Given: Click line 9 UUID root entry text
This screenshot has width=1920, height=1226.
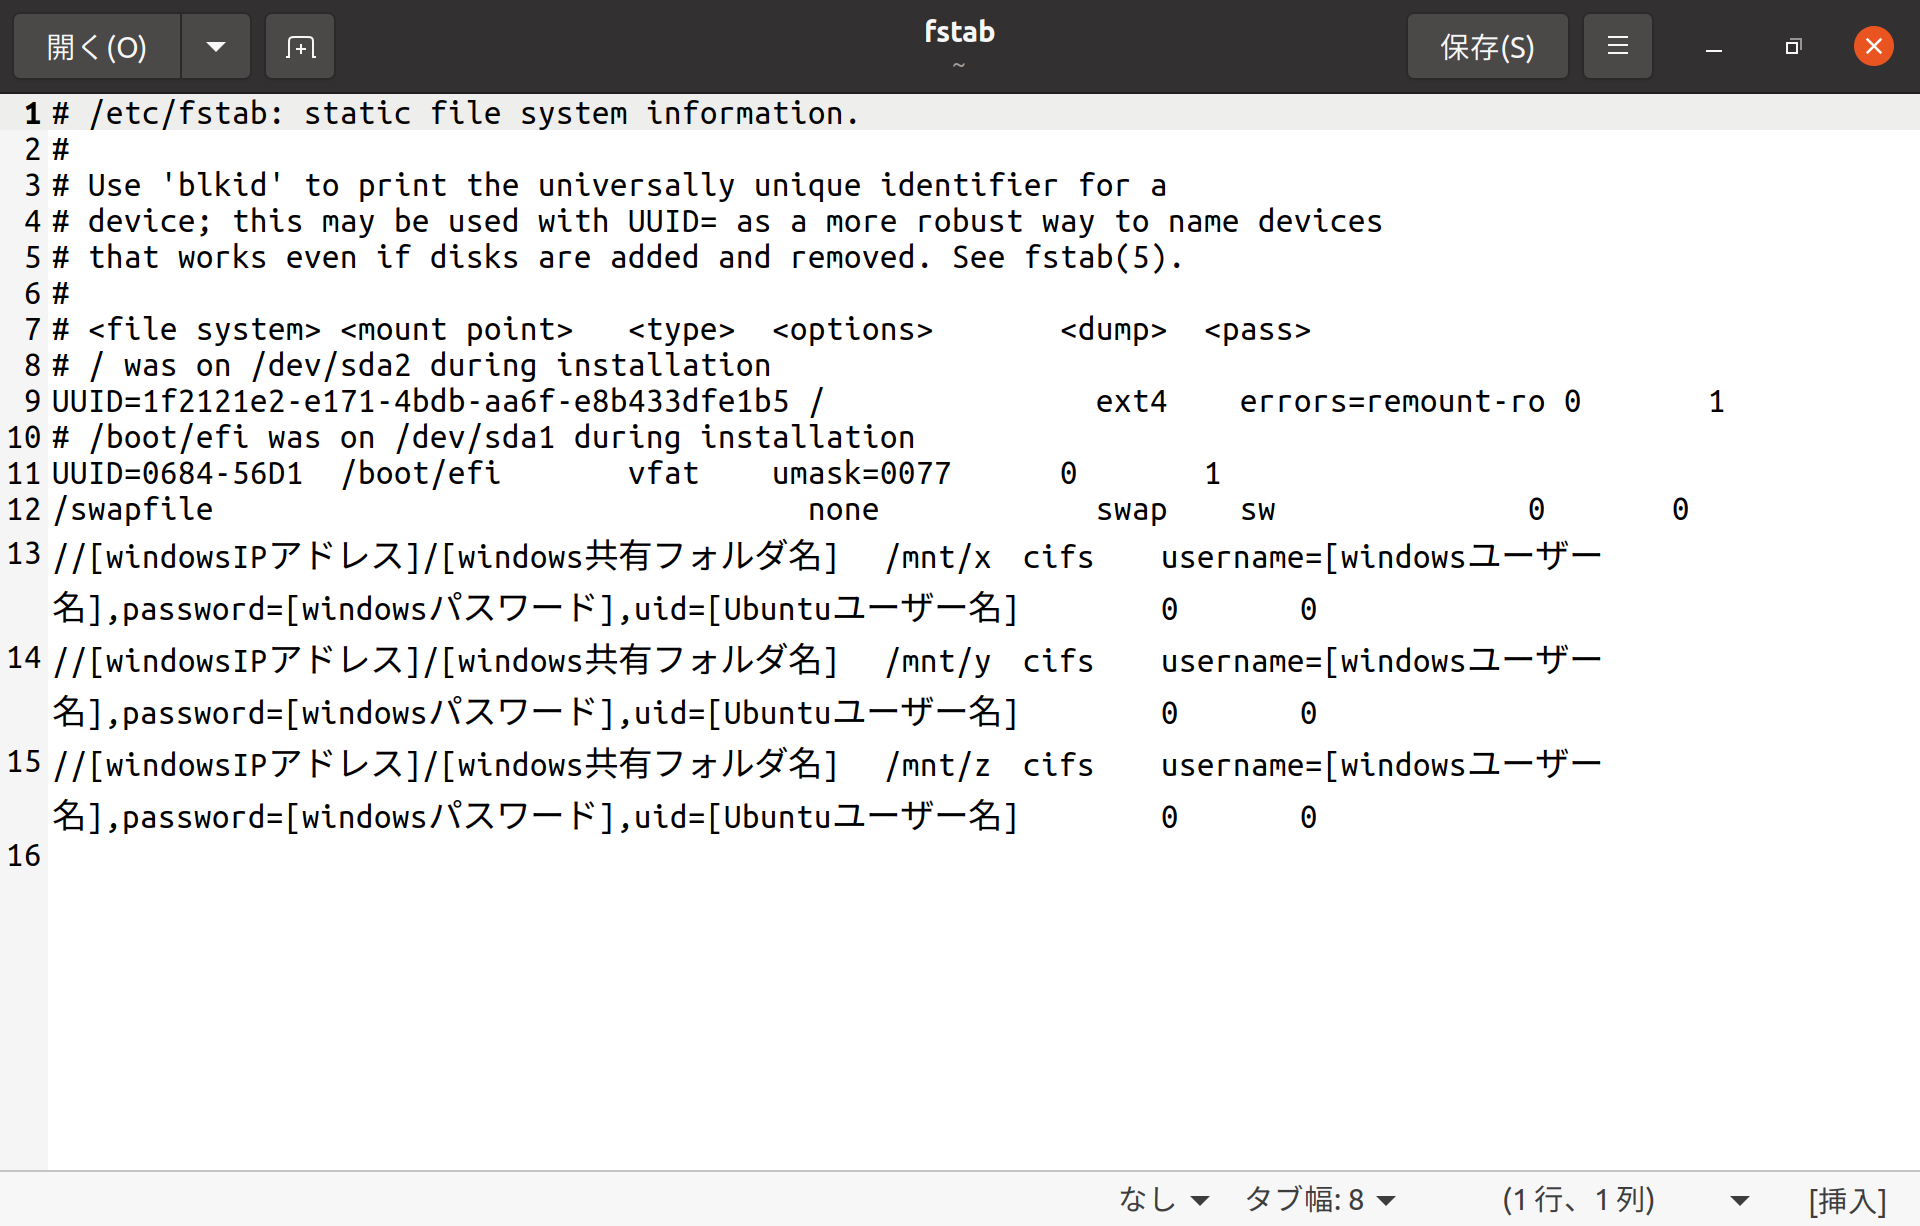Looking at the screenshot, I should point(420,402).
